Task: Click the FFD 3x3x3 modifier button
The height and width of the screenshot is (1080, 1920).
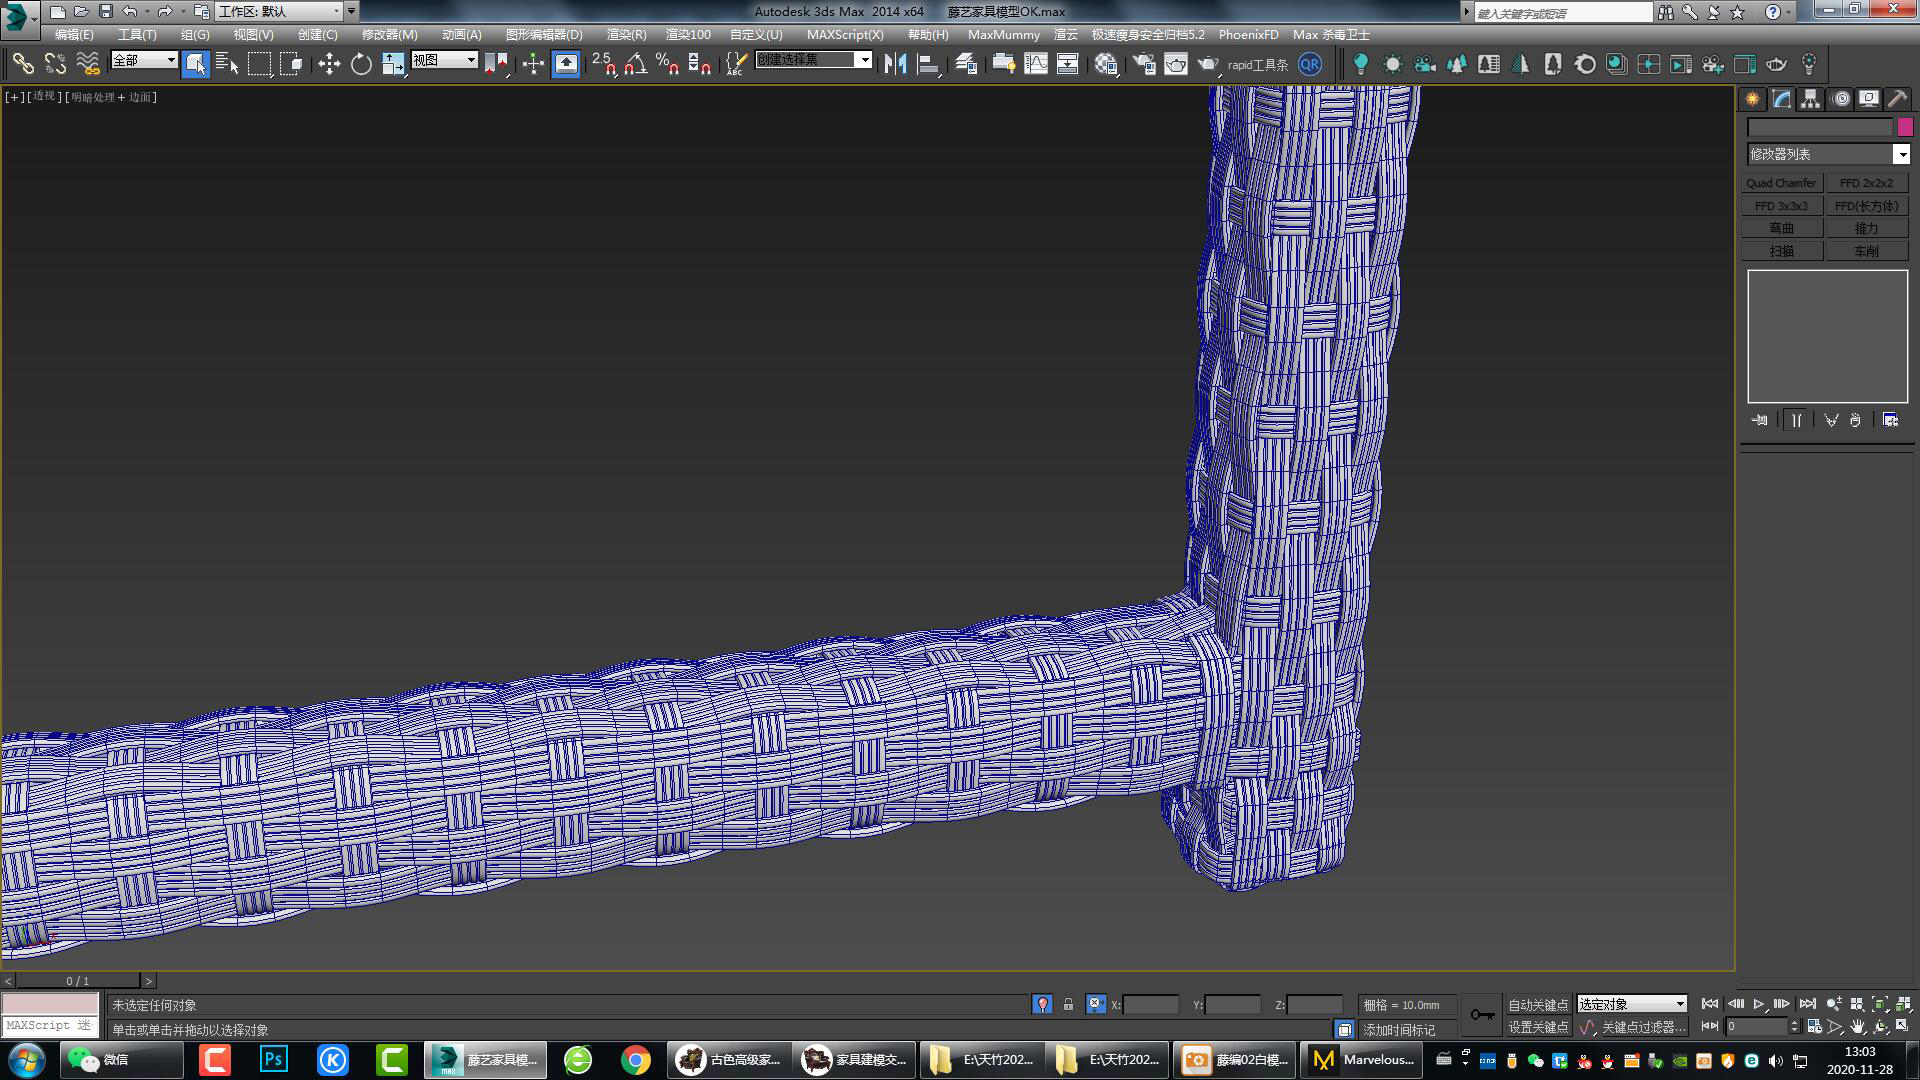Action: (x=1781, y=206)
